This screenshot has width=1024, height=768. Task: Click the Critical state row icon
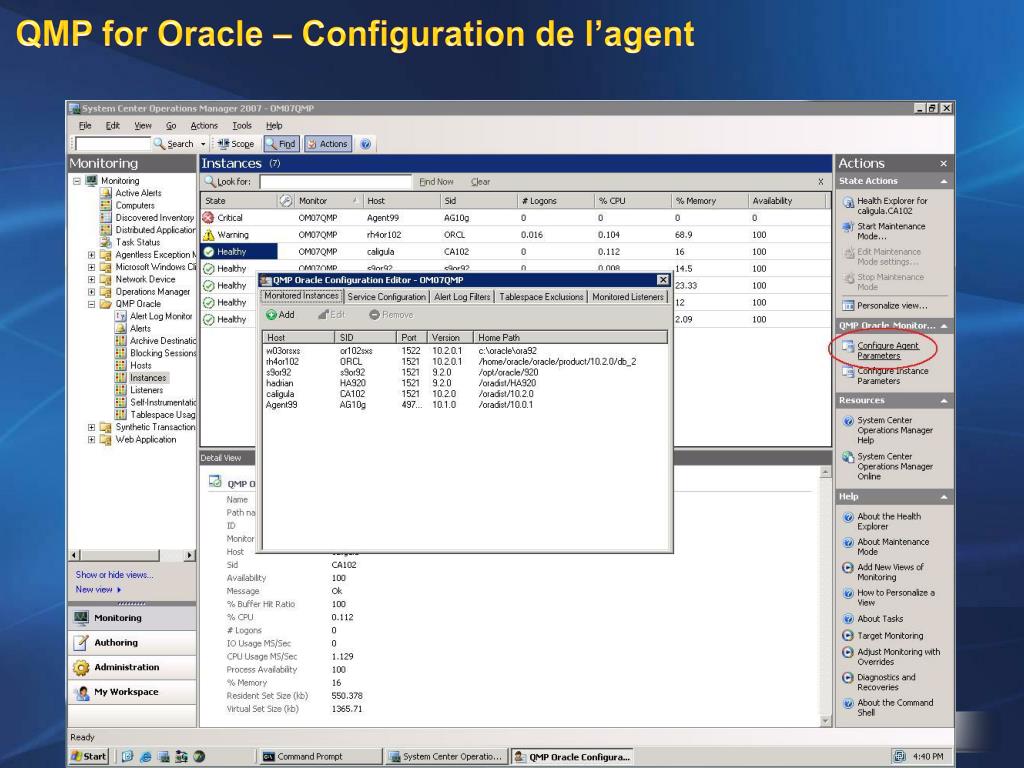click(208, 218)
